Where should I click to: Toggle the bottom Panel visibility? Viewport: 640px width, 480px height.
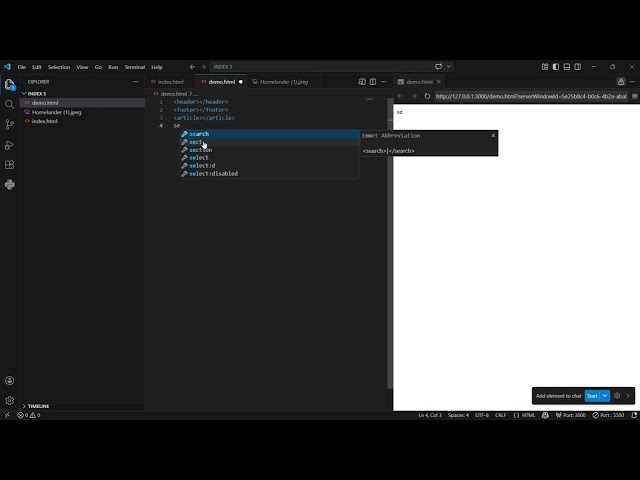click(x=567, y=67)
